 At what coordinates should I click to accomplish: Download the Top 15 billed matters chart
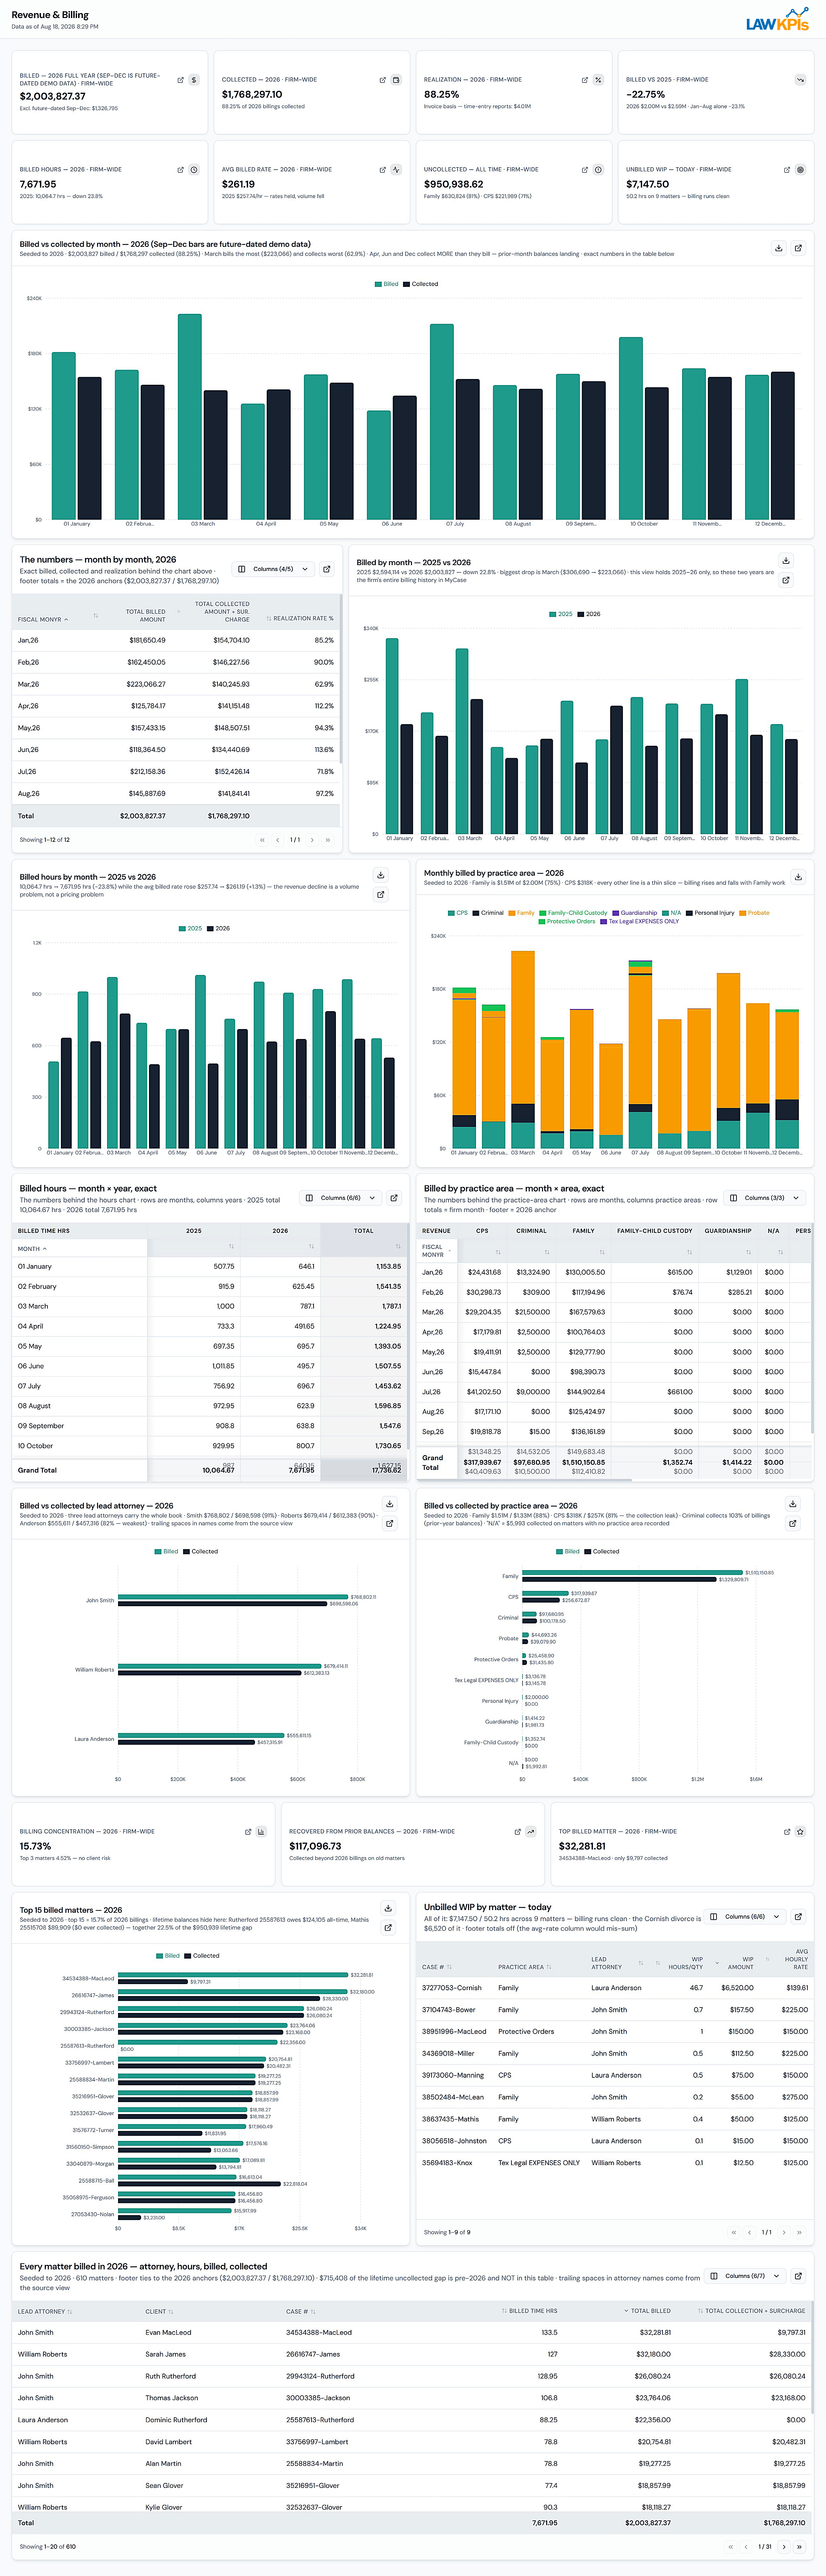(x=388, y=1908)
